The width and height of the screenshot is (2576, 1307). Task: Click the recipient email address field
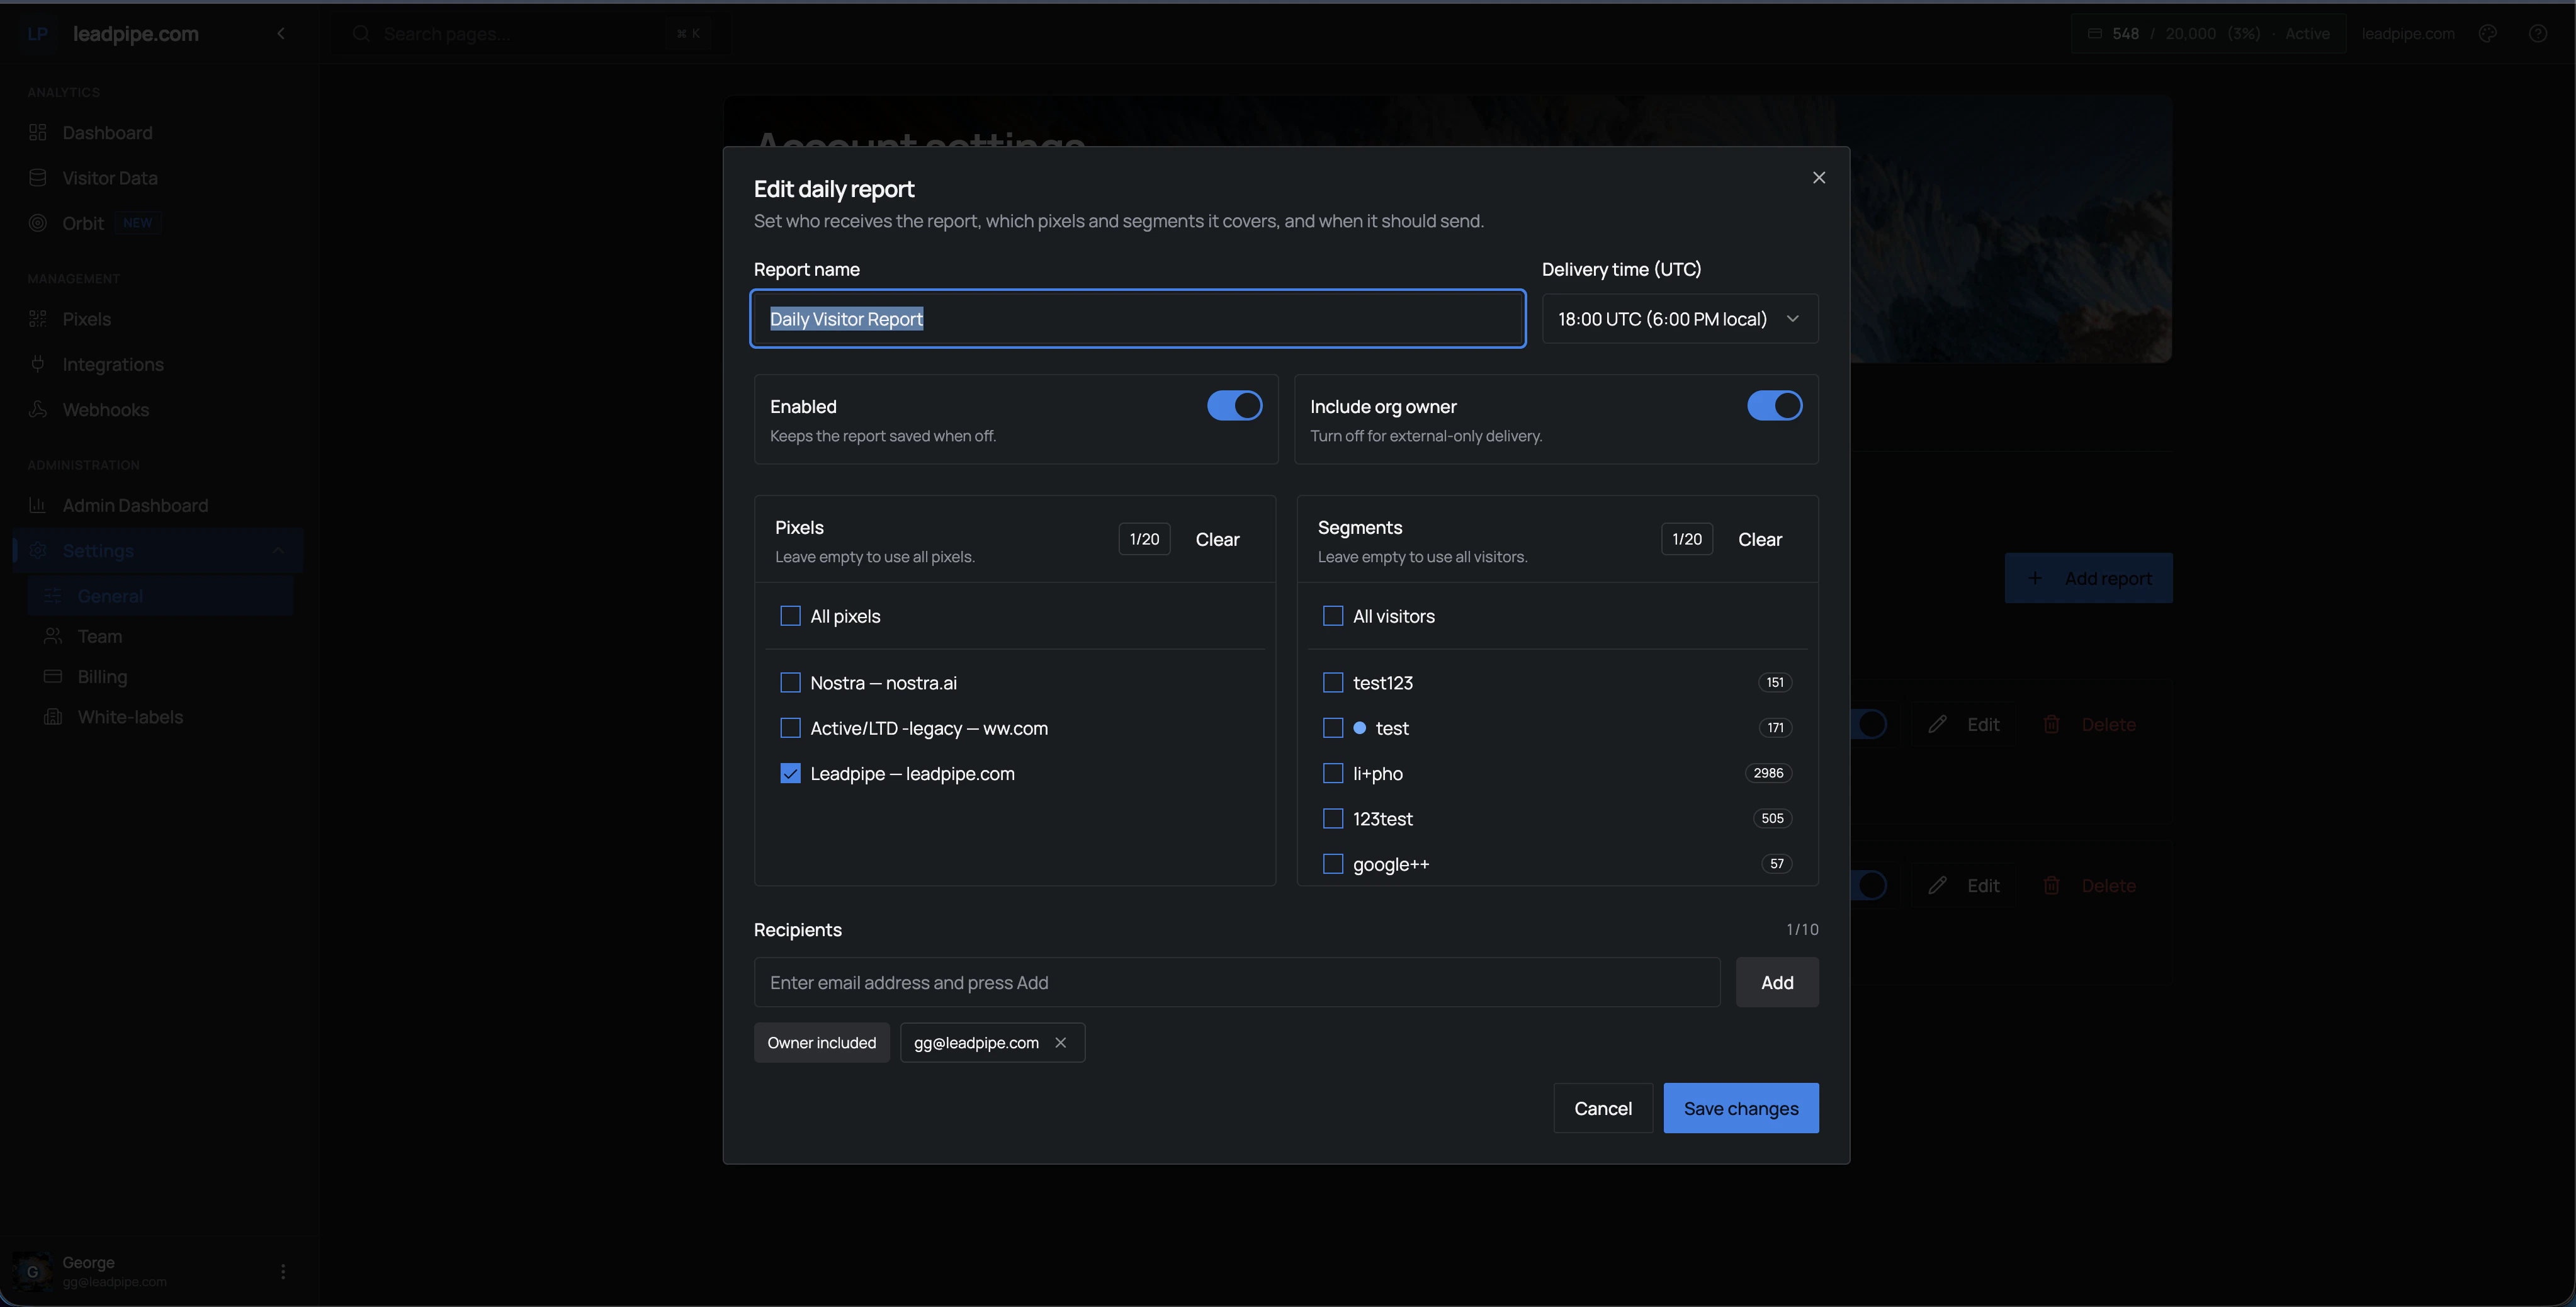[1236, 982]
